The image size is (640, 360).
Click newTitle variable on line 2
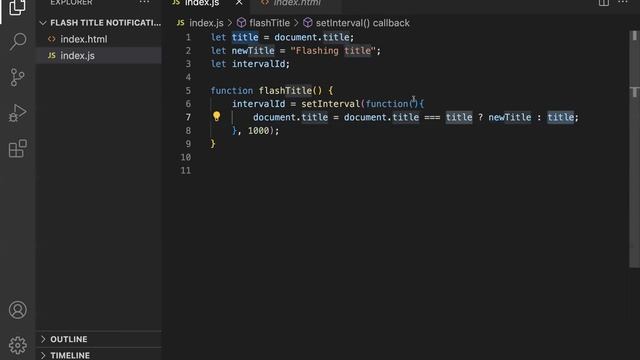[253, 51]
